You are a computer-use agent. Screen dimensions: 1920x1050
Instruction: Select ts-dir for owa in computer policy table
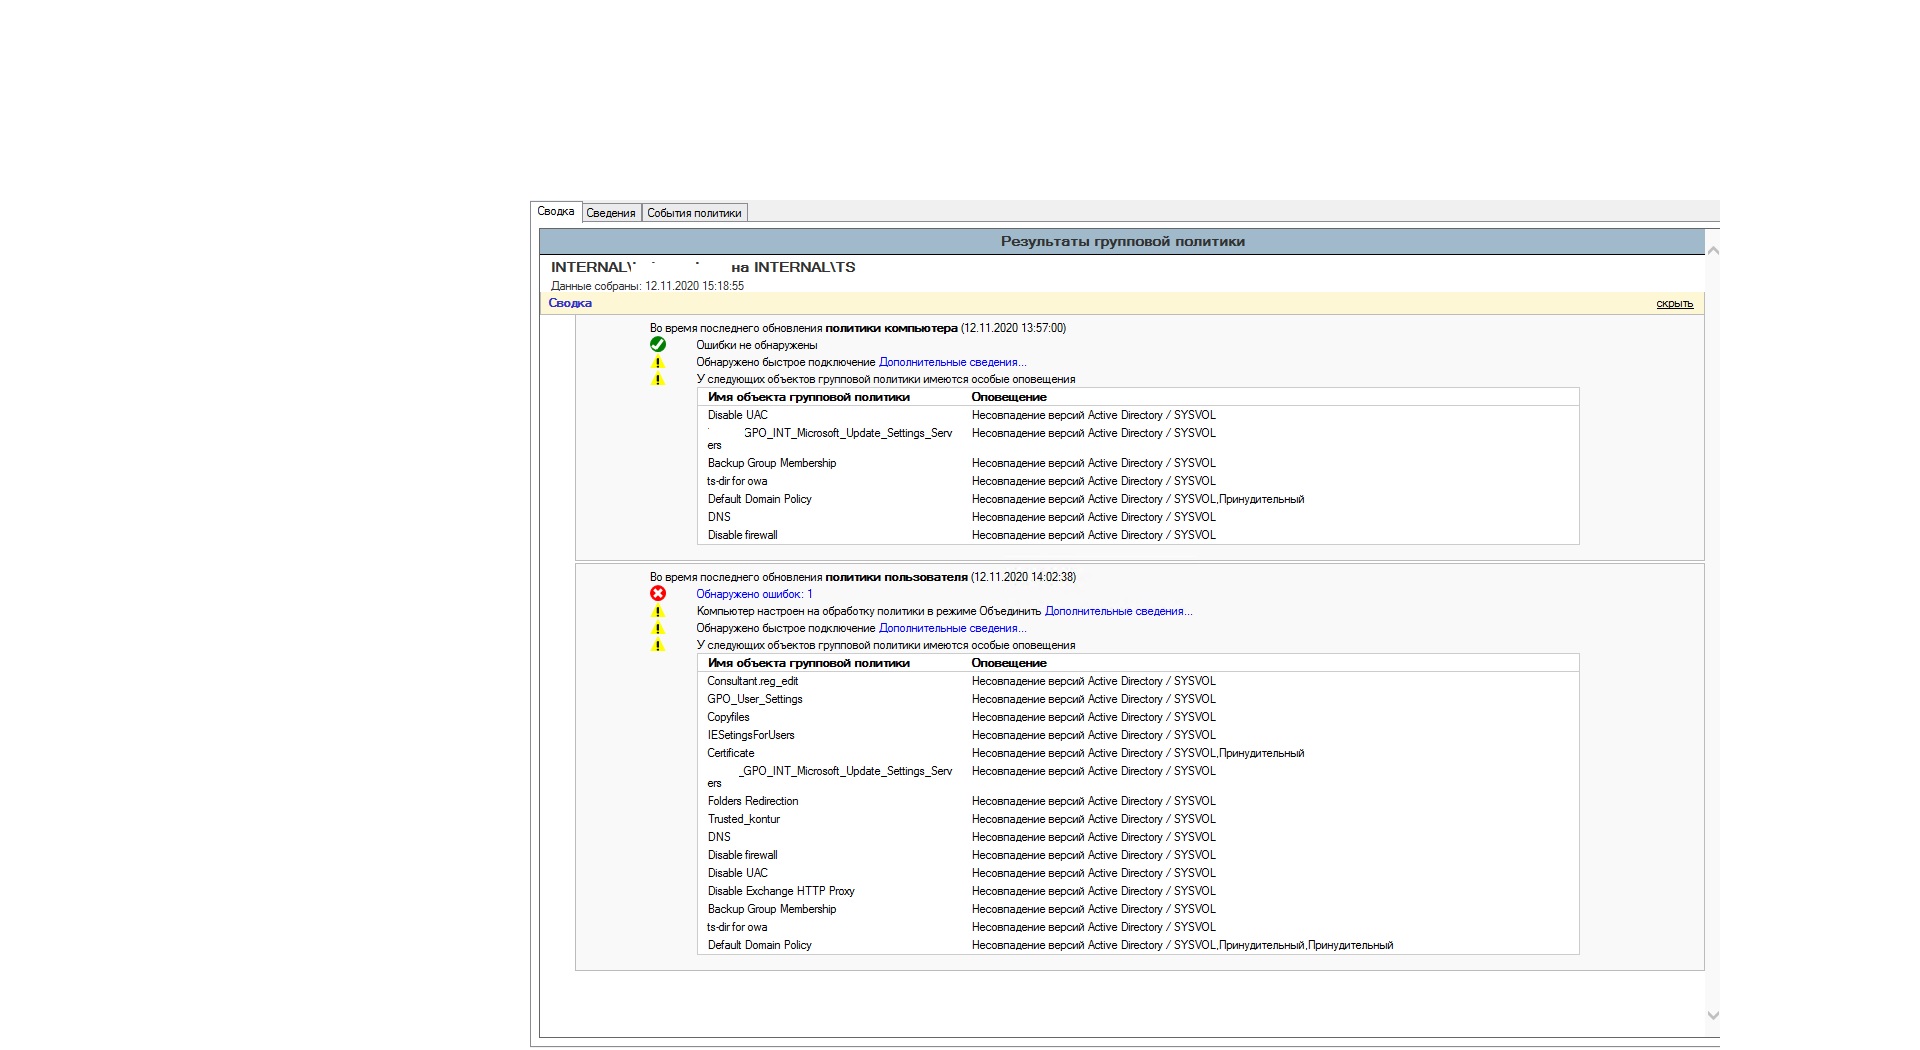(x=1138, y=481)
